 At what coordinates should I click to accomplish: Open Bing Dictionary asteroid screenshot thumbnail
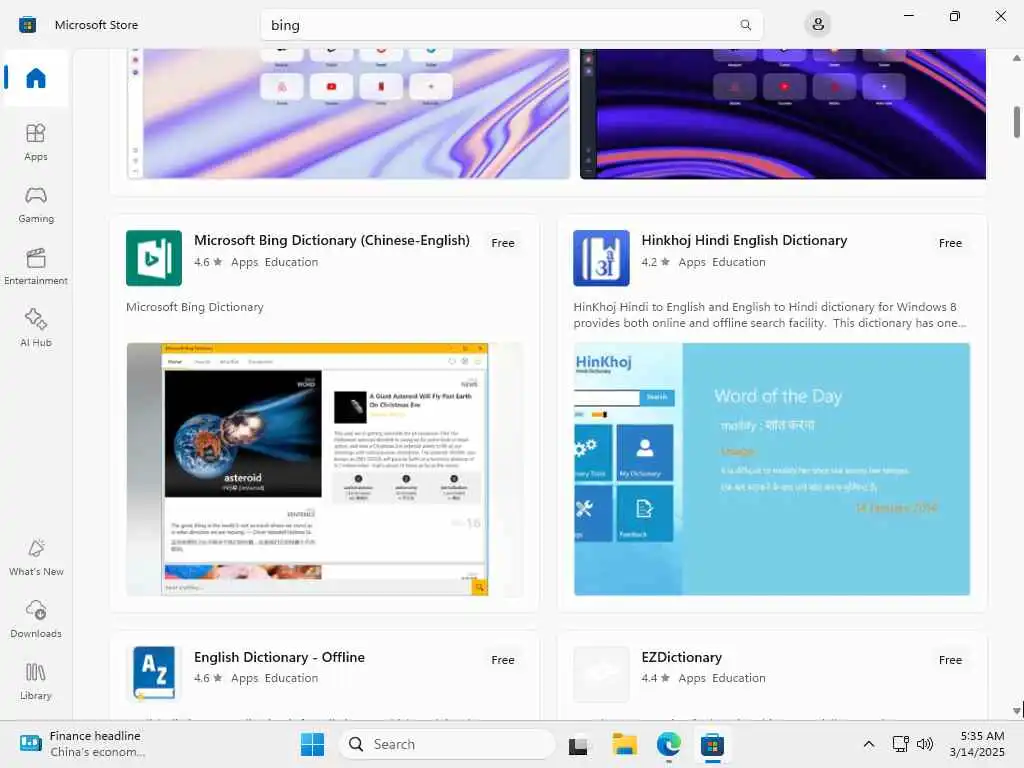(x=325, y=469)
